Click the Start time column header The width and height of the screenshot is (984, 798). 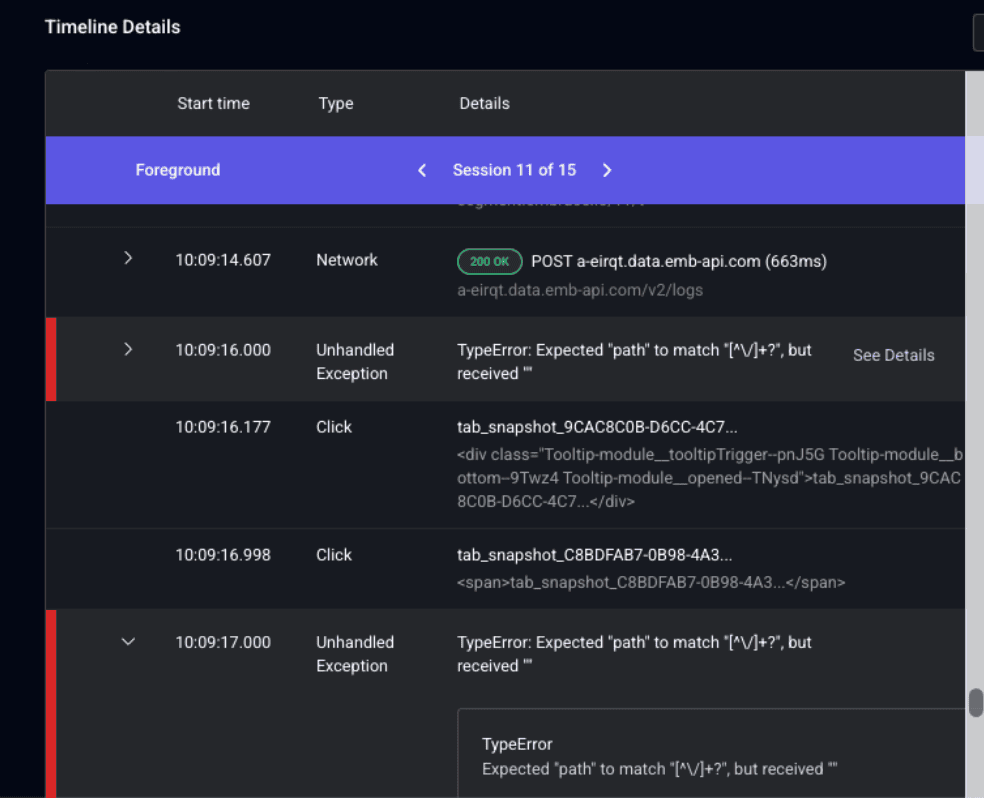(213, 103)
